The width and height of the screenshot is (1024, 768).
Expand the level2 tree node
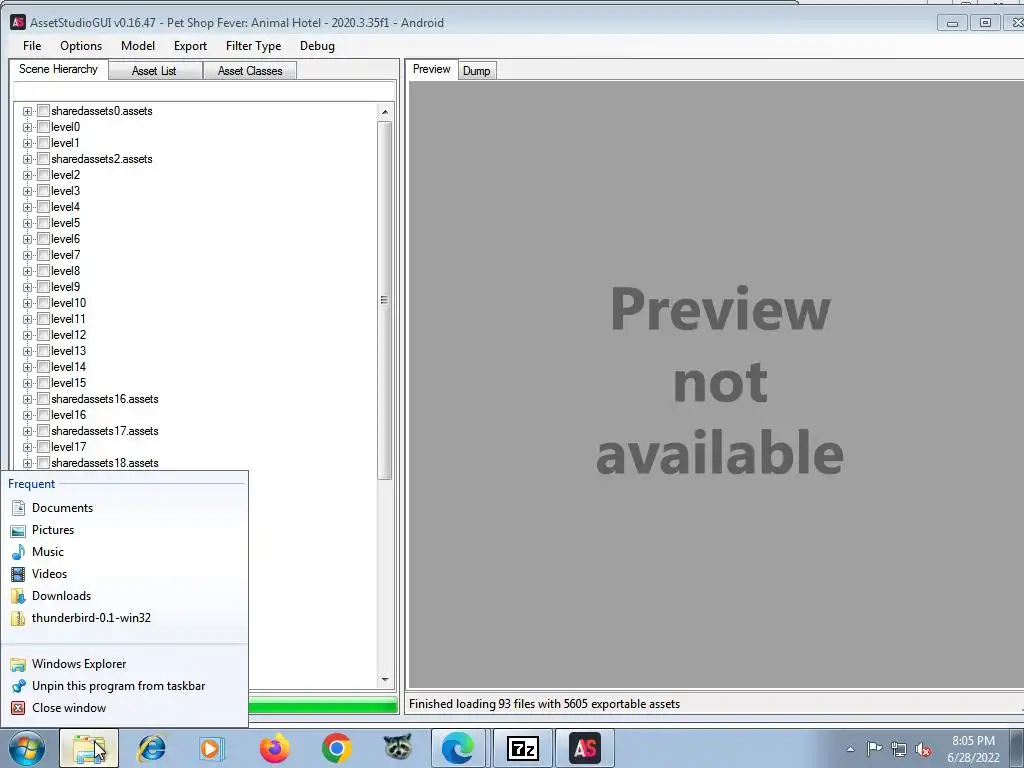(x=27, y=175)
